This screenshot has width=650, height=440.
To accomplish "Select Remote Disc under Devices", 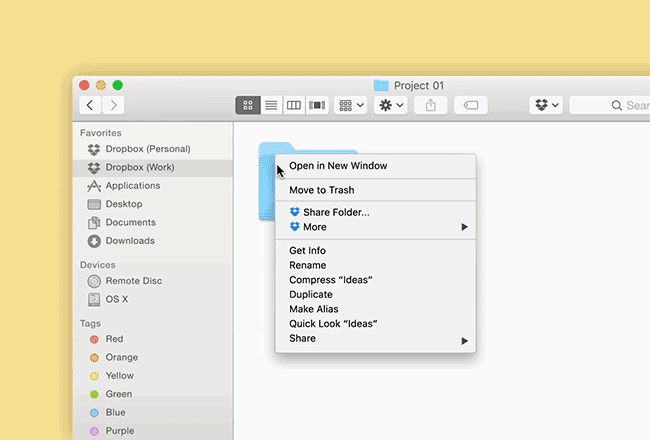I will pyautogui.click(x=133, y=281).
